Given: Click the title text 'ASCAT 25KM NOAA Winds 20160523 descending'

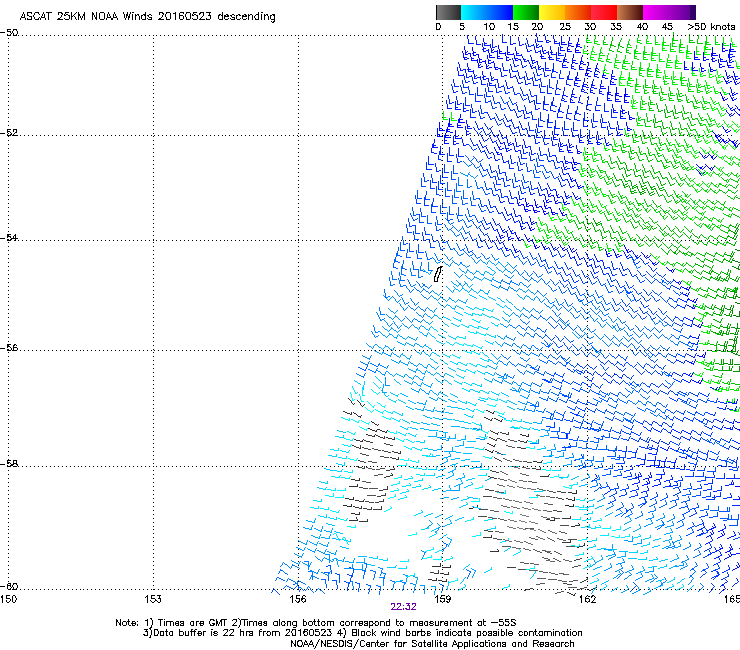Looking at the screenshot, I should point(147,17).
